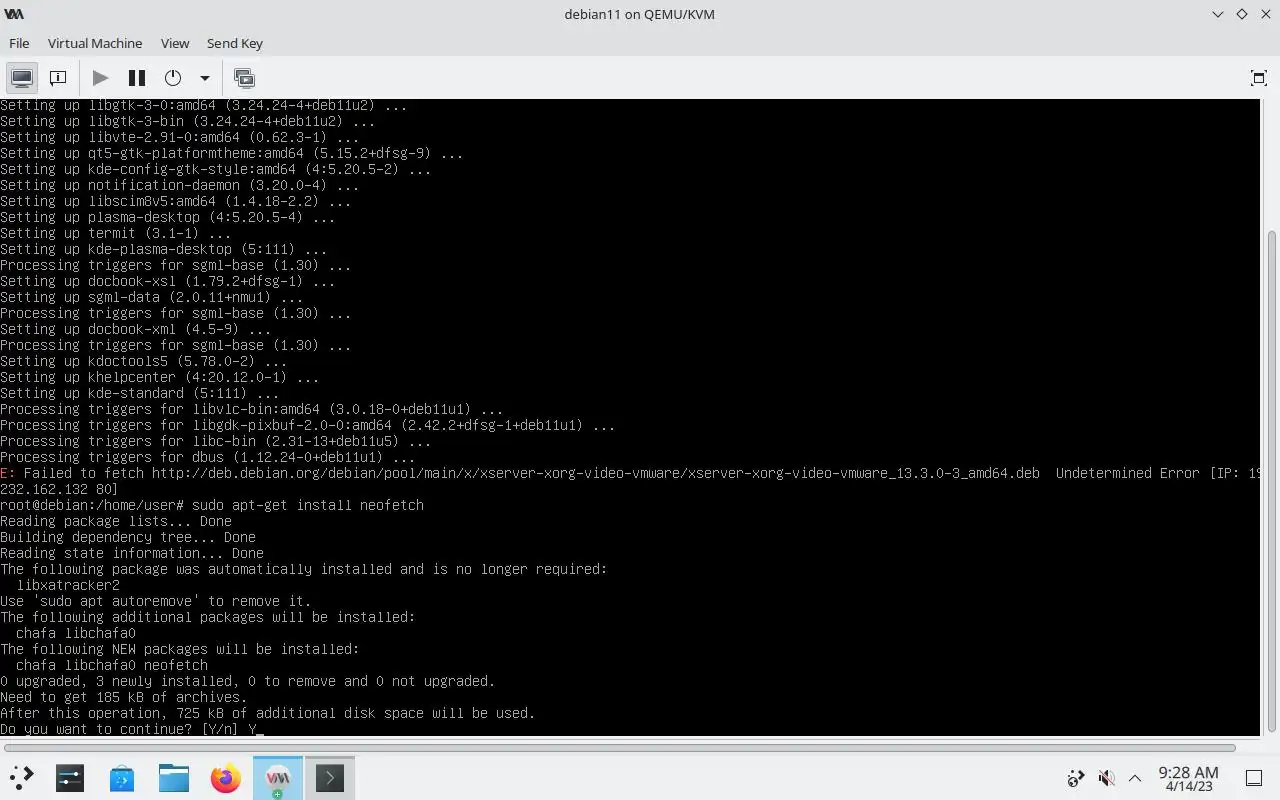
Task: Click the 'Use sudo apt autoremove' line
Action: 156,601
